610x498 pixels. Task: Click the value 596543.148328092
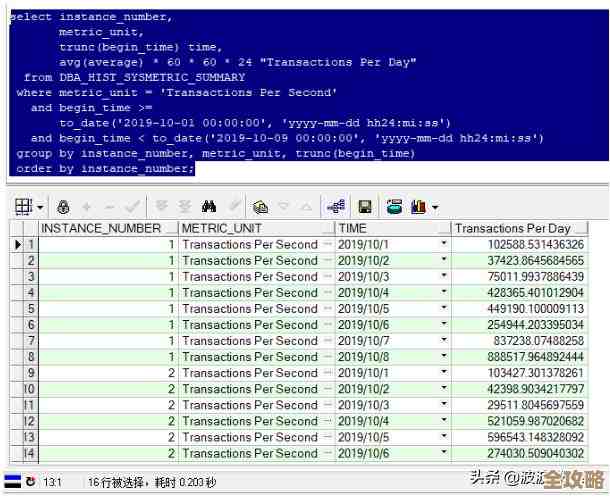536,437
